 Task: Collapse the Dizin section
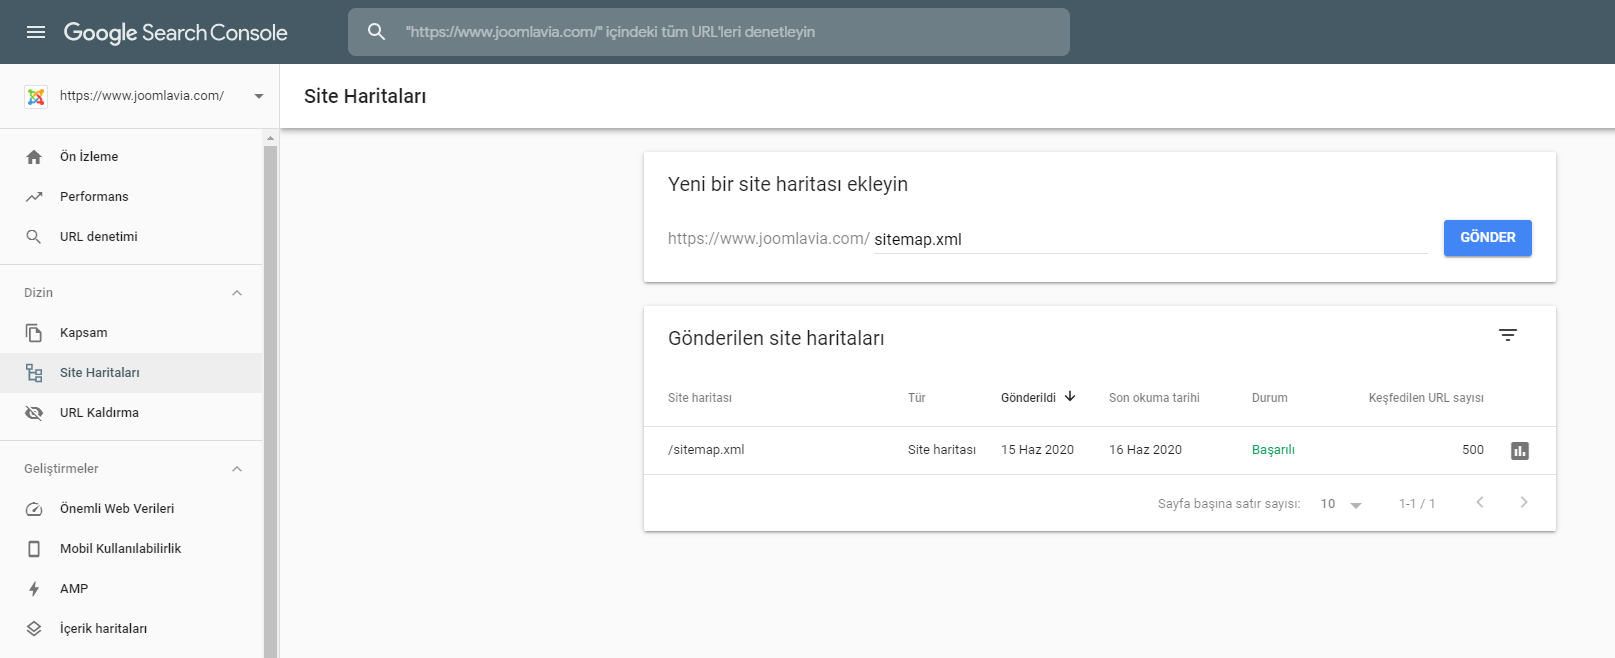pyautogui.click(x=237, y=293)
